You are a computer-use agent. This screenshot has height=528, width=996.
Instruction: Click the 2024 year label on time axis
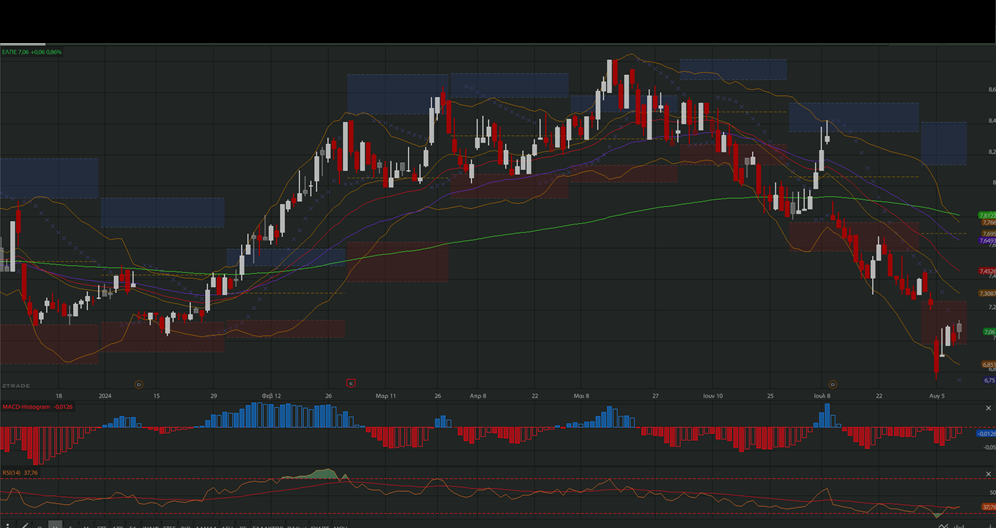(x=105, y=396)
